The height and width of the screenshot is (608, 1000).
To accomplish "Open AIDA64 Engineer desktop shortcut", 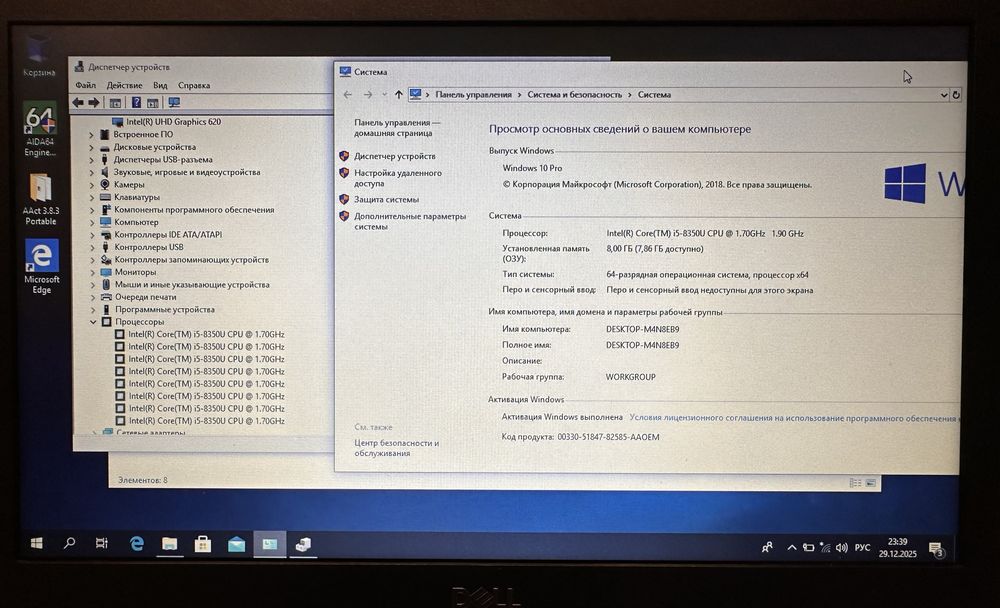I will point(41,129).
